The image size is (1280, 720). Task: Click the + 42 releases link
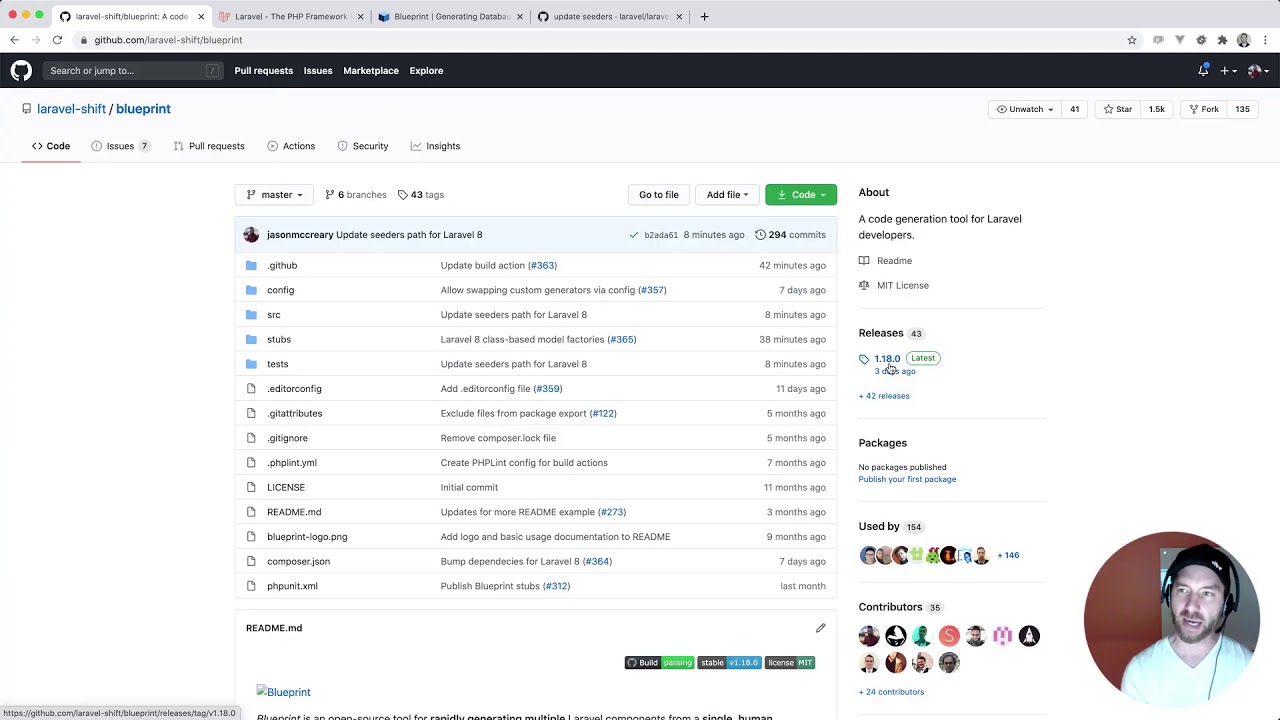[x=884, y=396]
